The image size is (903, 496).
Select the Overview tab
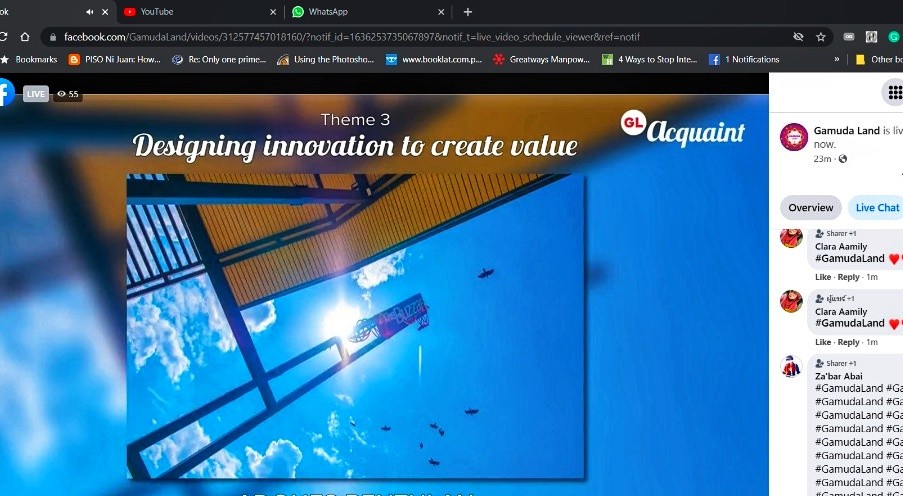tap(810, 208)
